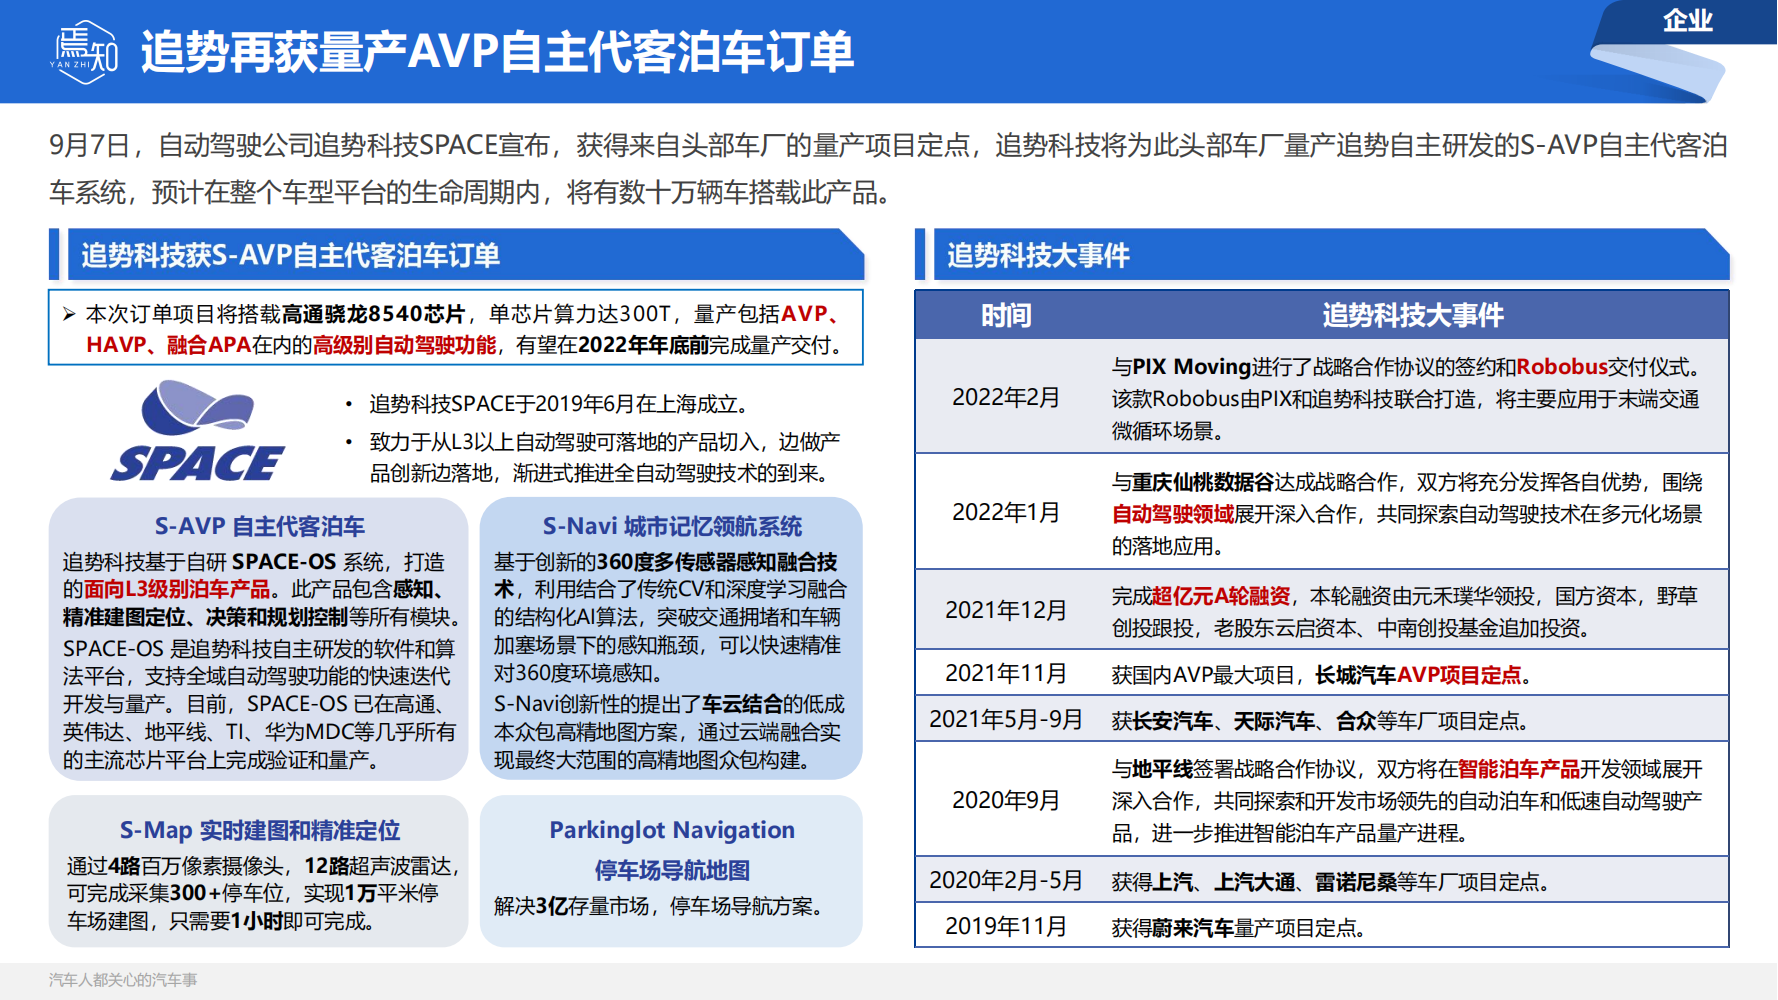This screenshot has width=1778, height=1000.
Task: Click the 停车场导航地图 subtitle
Action: 672,871
